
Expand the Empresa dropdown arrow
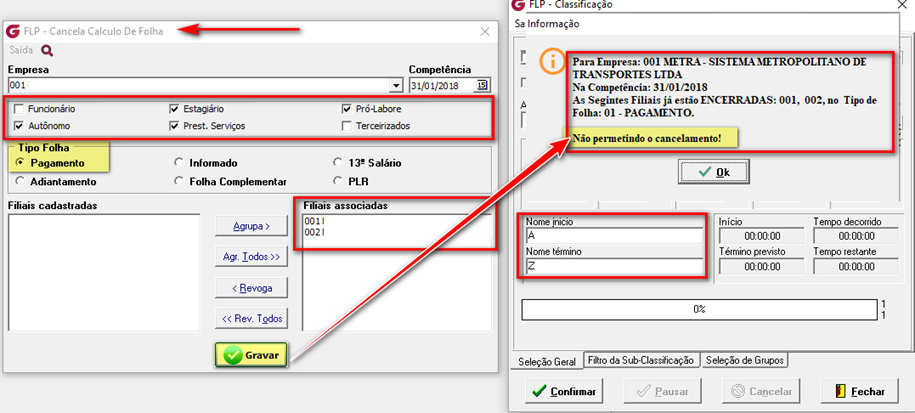pyautogui.click(x=397, y=86)
